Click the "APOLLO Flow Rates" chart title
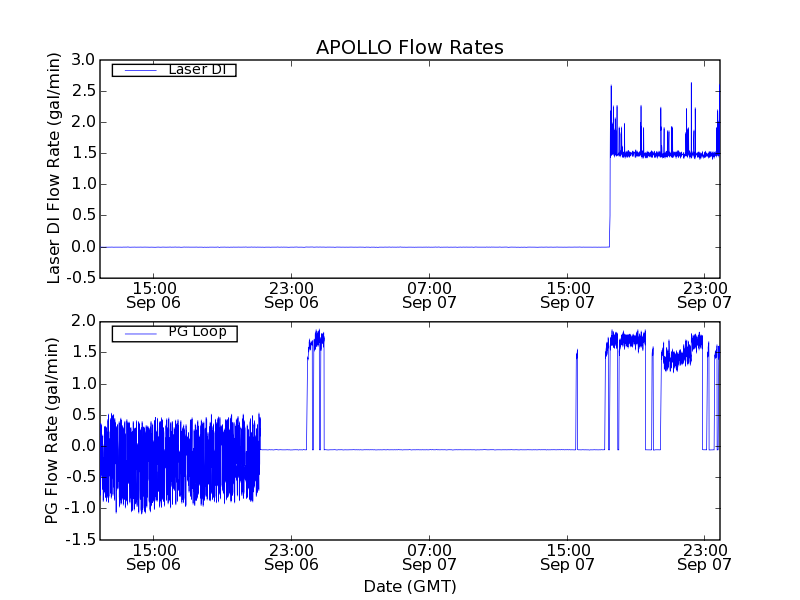 tap(410, 47)
